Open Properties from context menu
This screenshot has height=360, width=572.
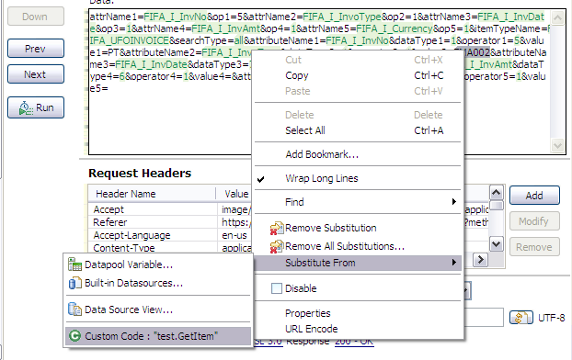[x=359, y=313]
